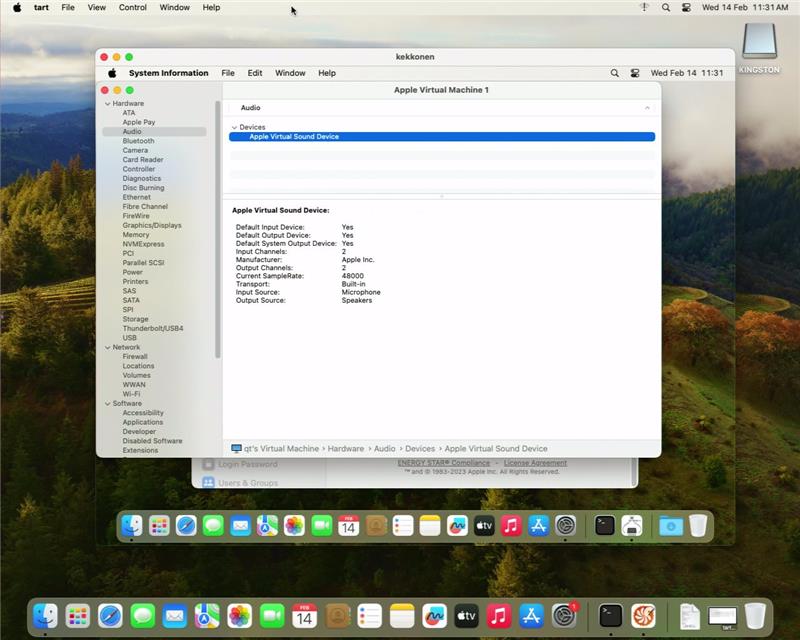The width and height of the screenshot is (800, 640).
Task: Open Apple TV in the kekkonen VM's Dock
Action: pyautogui.click(x=484, y=525)
